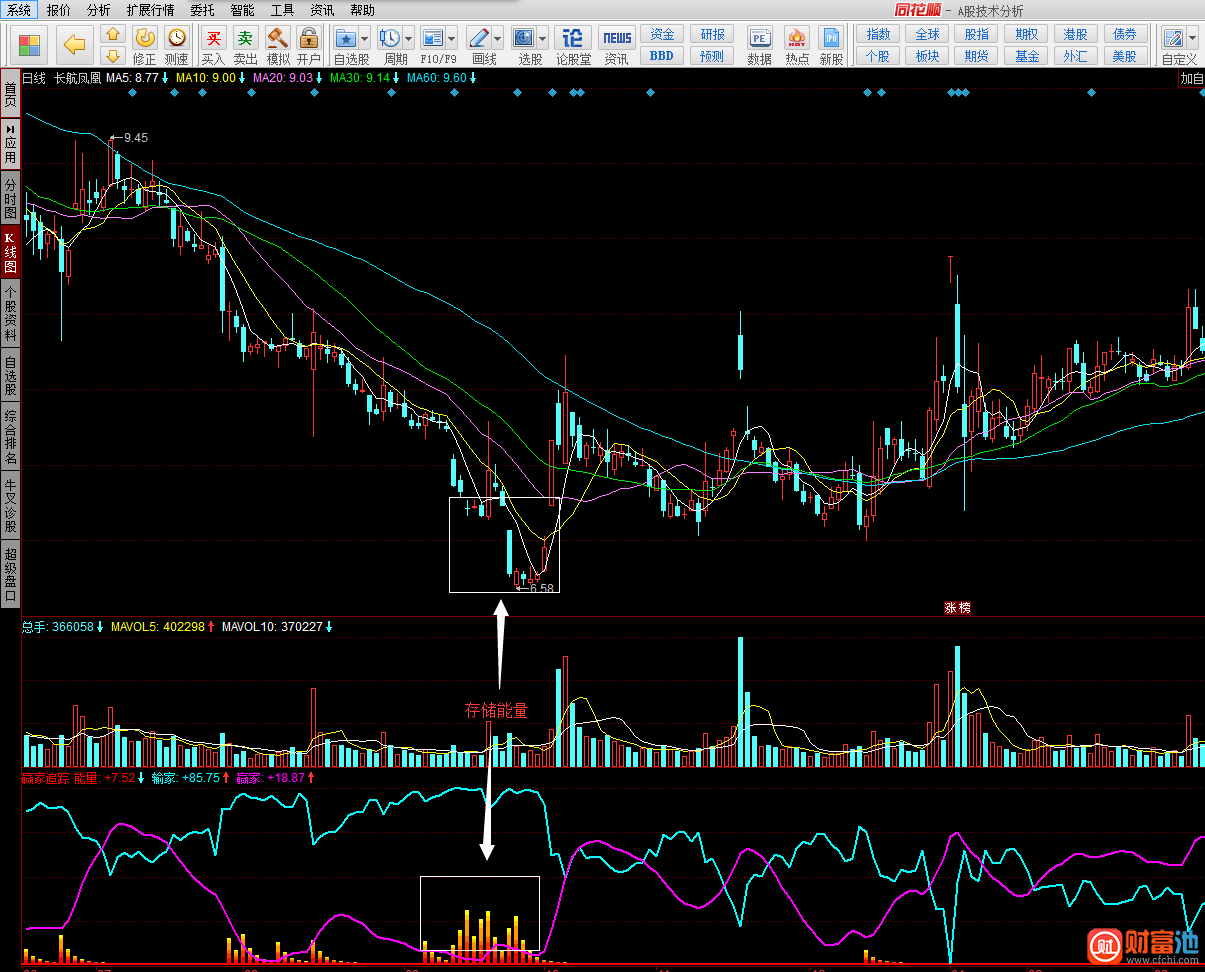Click the BBD button
Image resolution: width=1205 pixels, height=972 pixels.
[661, 56]
